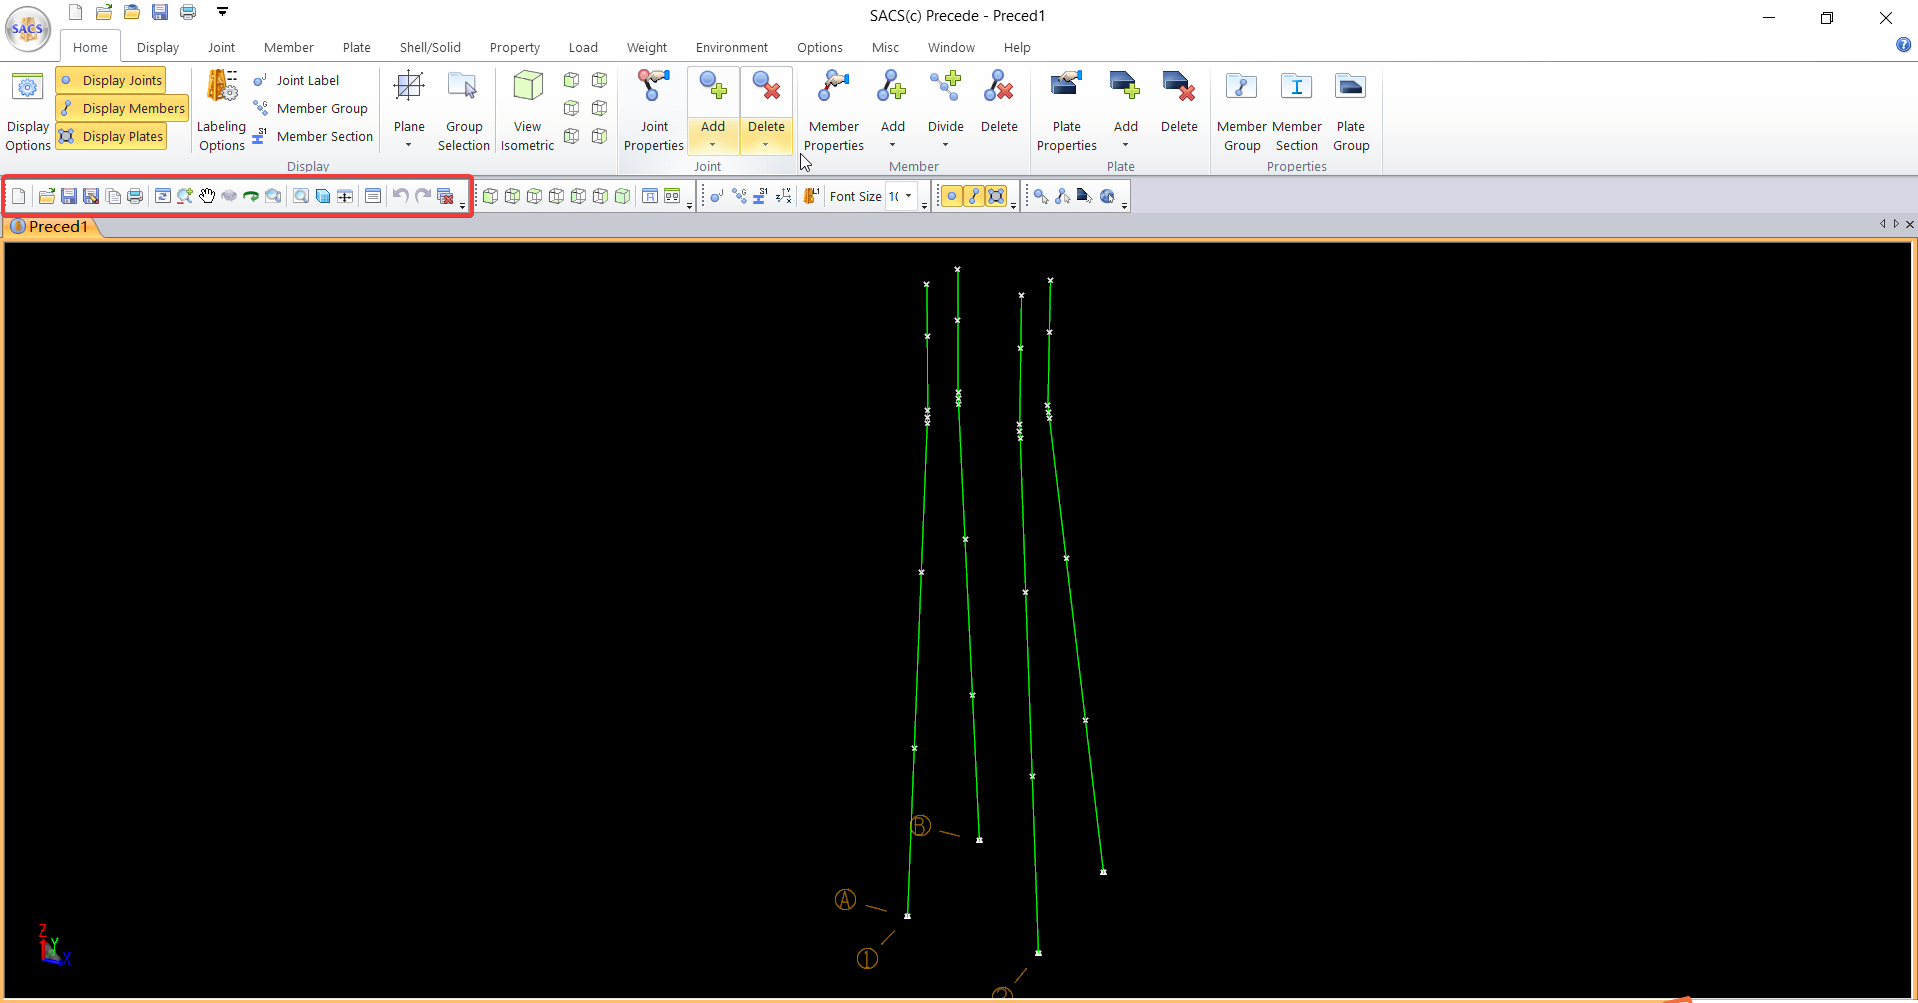Click the Undo arrow in toolbar
Viewport: 1918px width, 1003px height.
coord(400,196)
